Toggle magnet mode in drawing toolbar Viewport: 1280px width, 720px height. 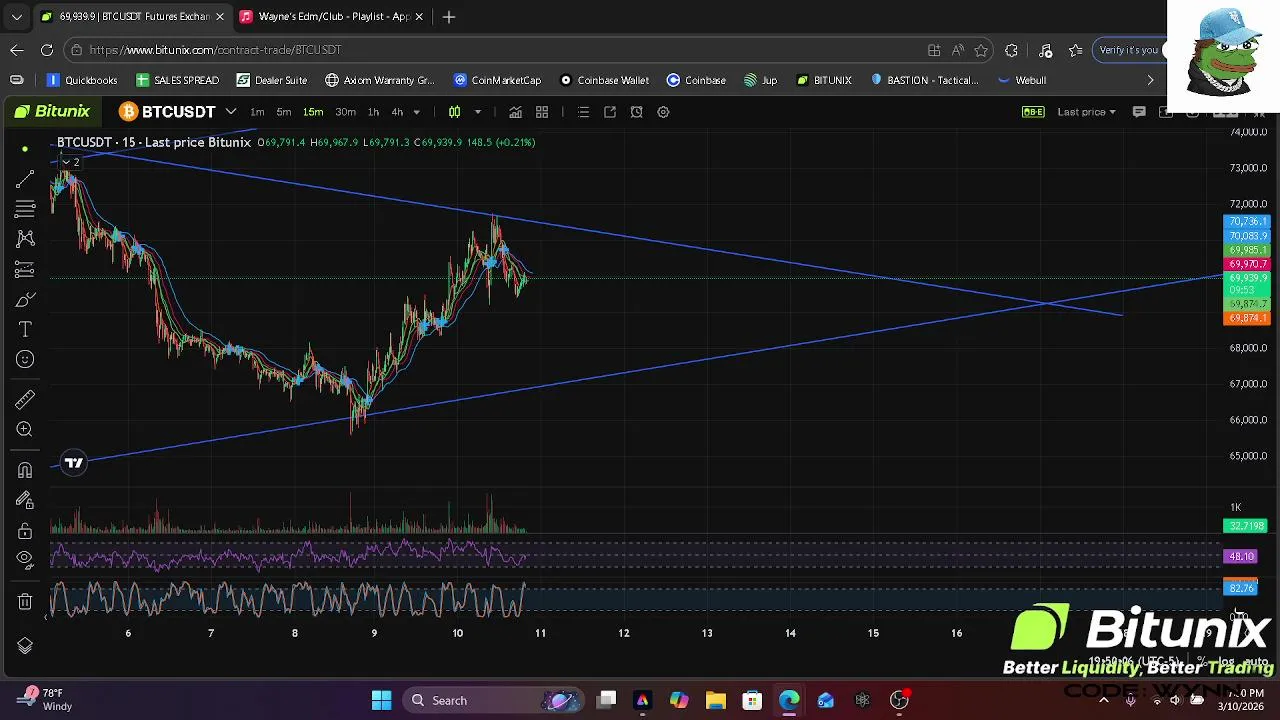[x=25, y=470]
